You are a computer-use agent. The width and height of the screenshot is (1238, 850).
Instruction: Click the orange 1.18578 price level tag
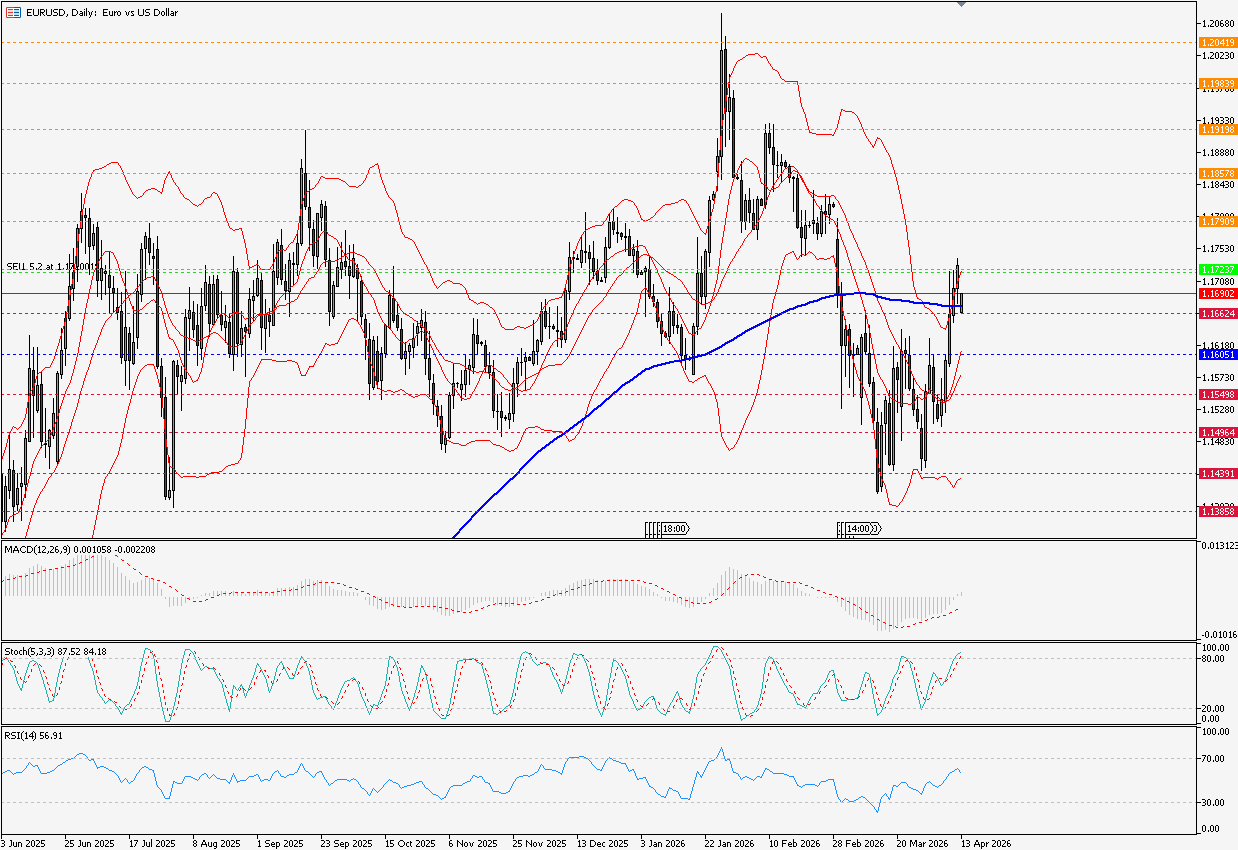tap(1217, 173)
